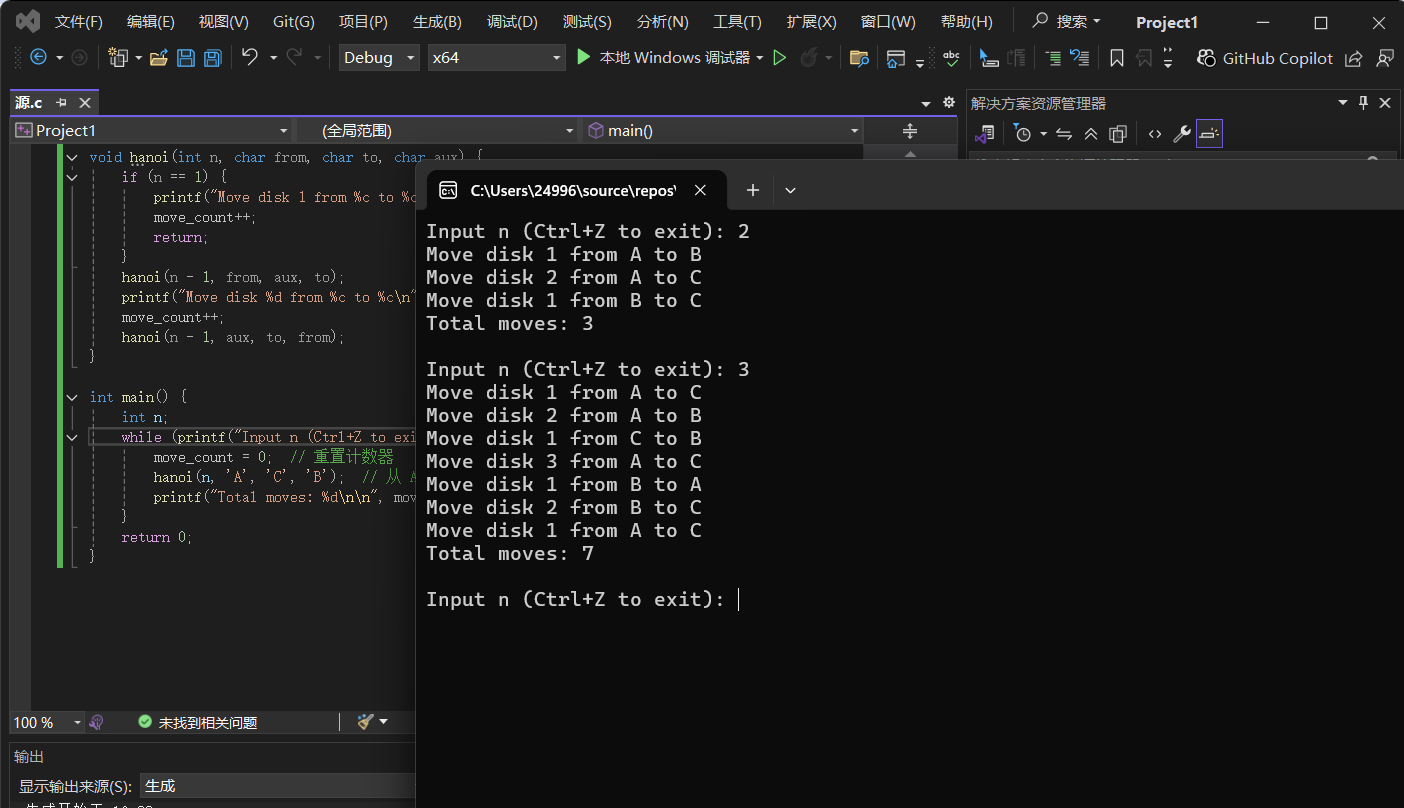The width and height of the screenshot is (1404, 808).
Task: Pin the 源.c tab
Action: point(61,102)
